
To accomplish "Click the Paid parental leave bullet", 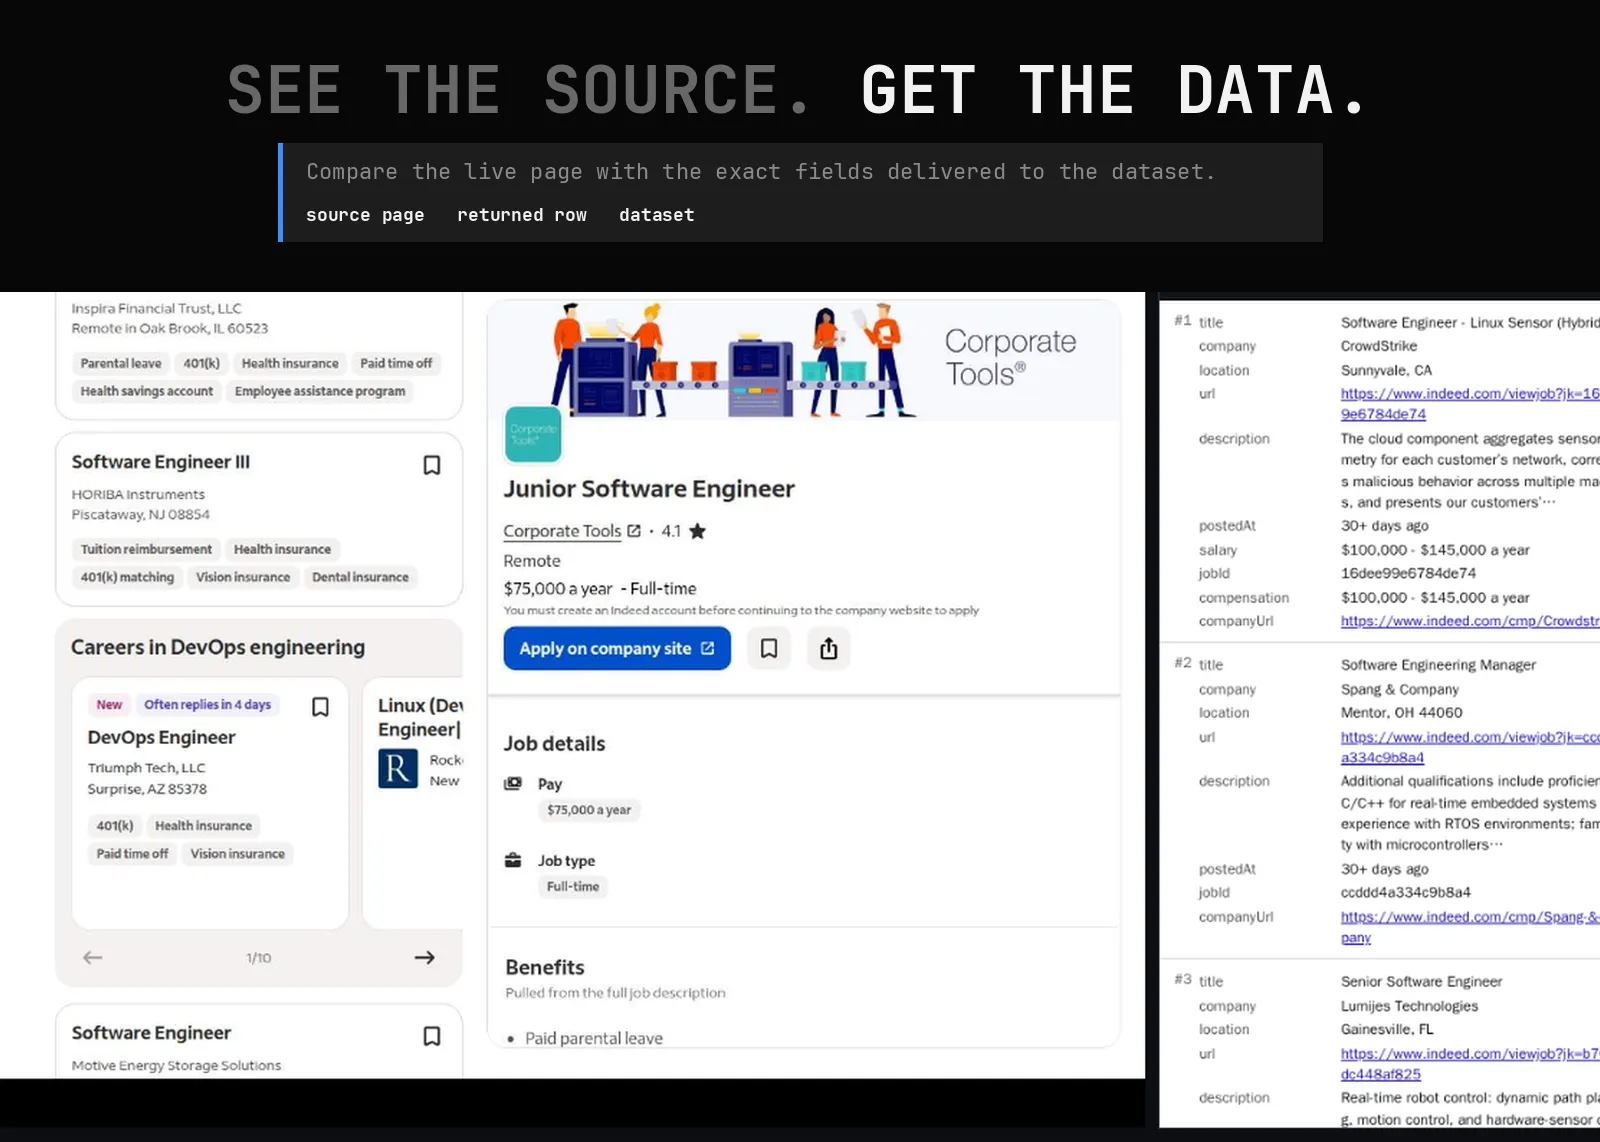I will click(594, 1038).
